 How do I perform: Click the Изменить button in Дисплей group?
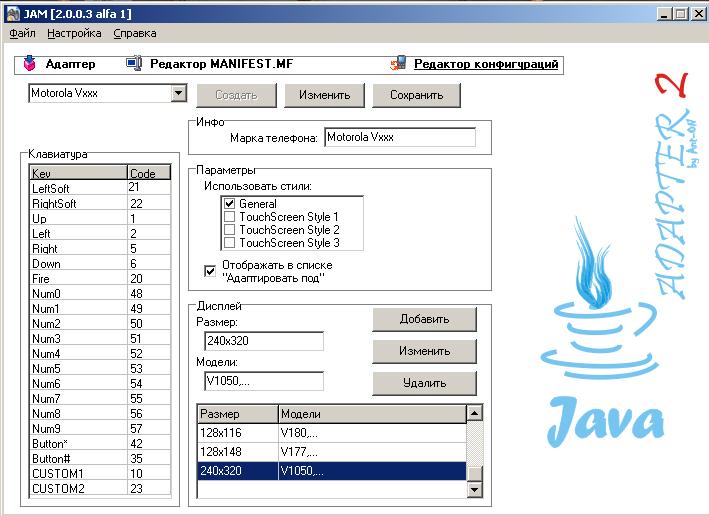pos(424,351)
